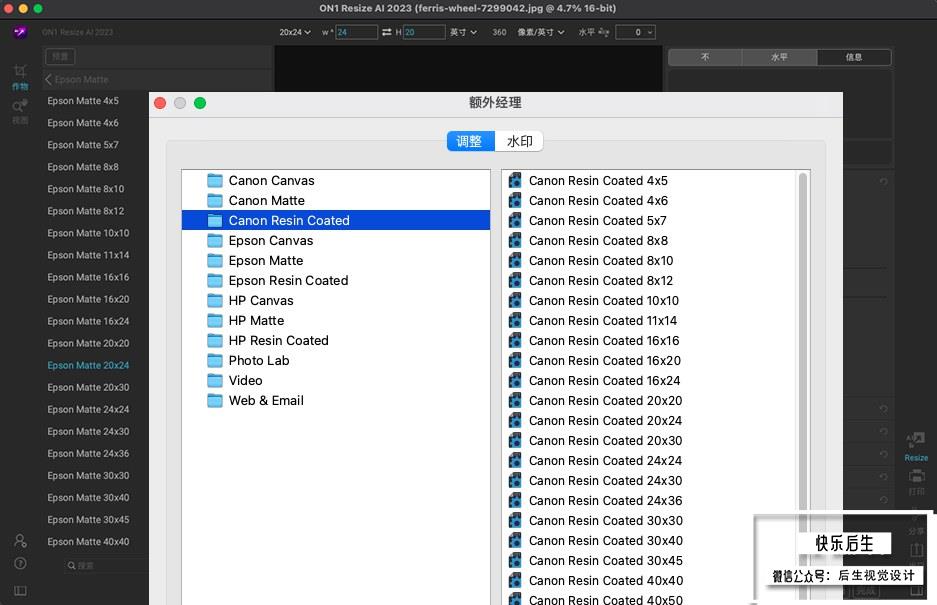
Task: Choose Epson Matte 24x36 in sidebar
Action: click(x=88, y=454)
